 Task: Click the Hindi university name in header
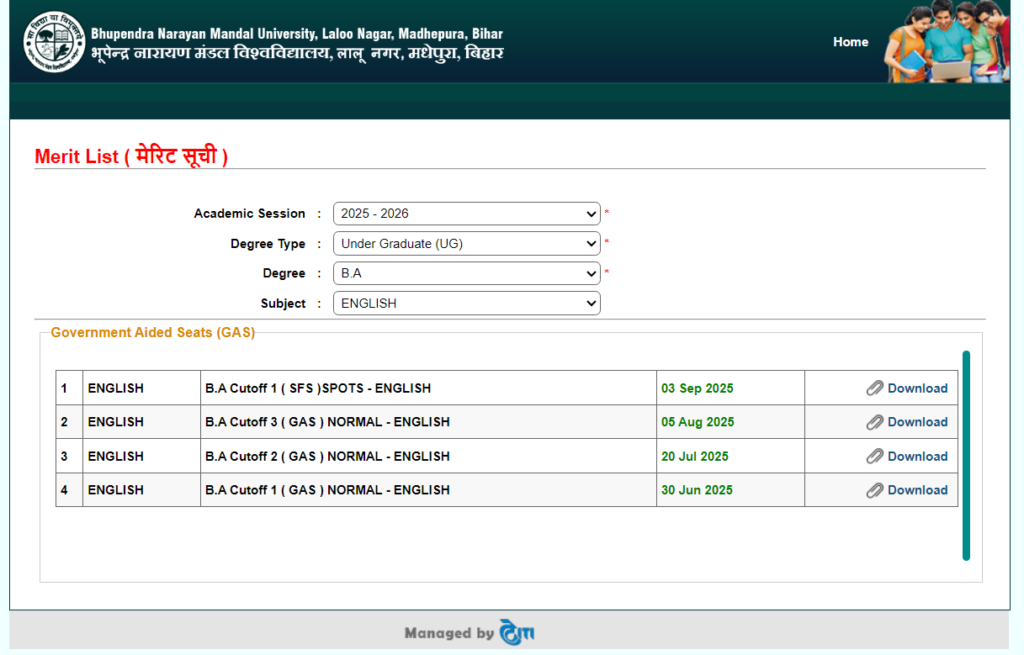297,53
